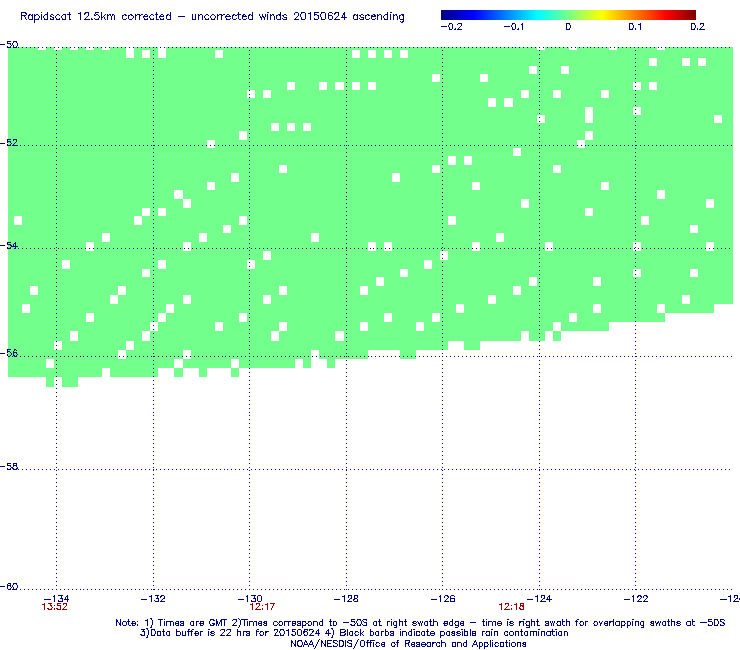Click the latitude label -52
This screenshot has height=650, width=740.
point(9,143)
